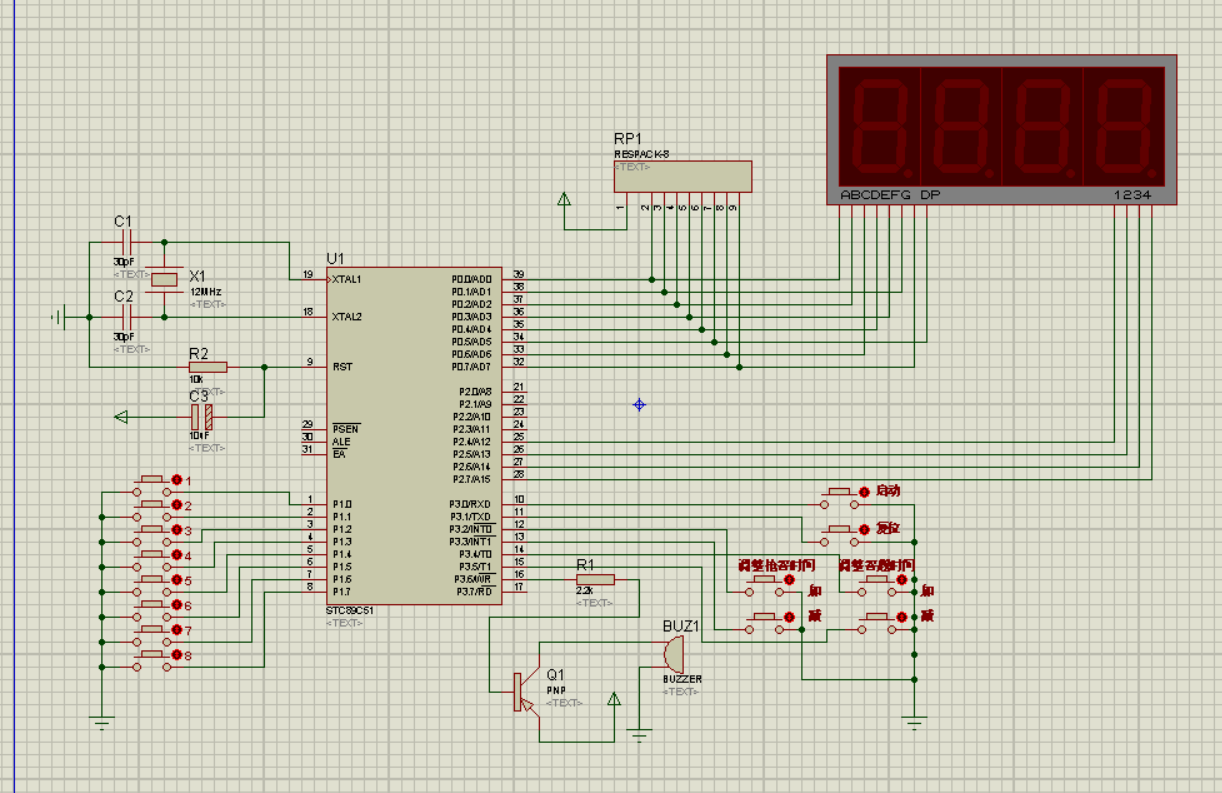Click the blue origin marker on the sheet

pos(639,405)
